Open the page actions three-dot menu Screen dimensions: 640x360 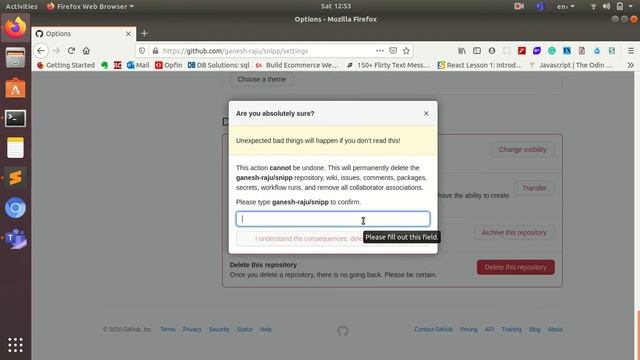[380, 51]
